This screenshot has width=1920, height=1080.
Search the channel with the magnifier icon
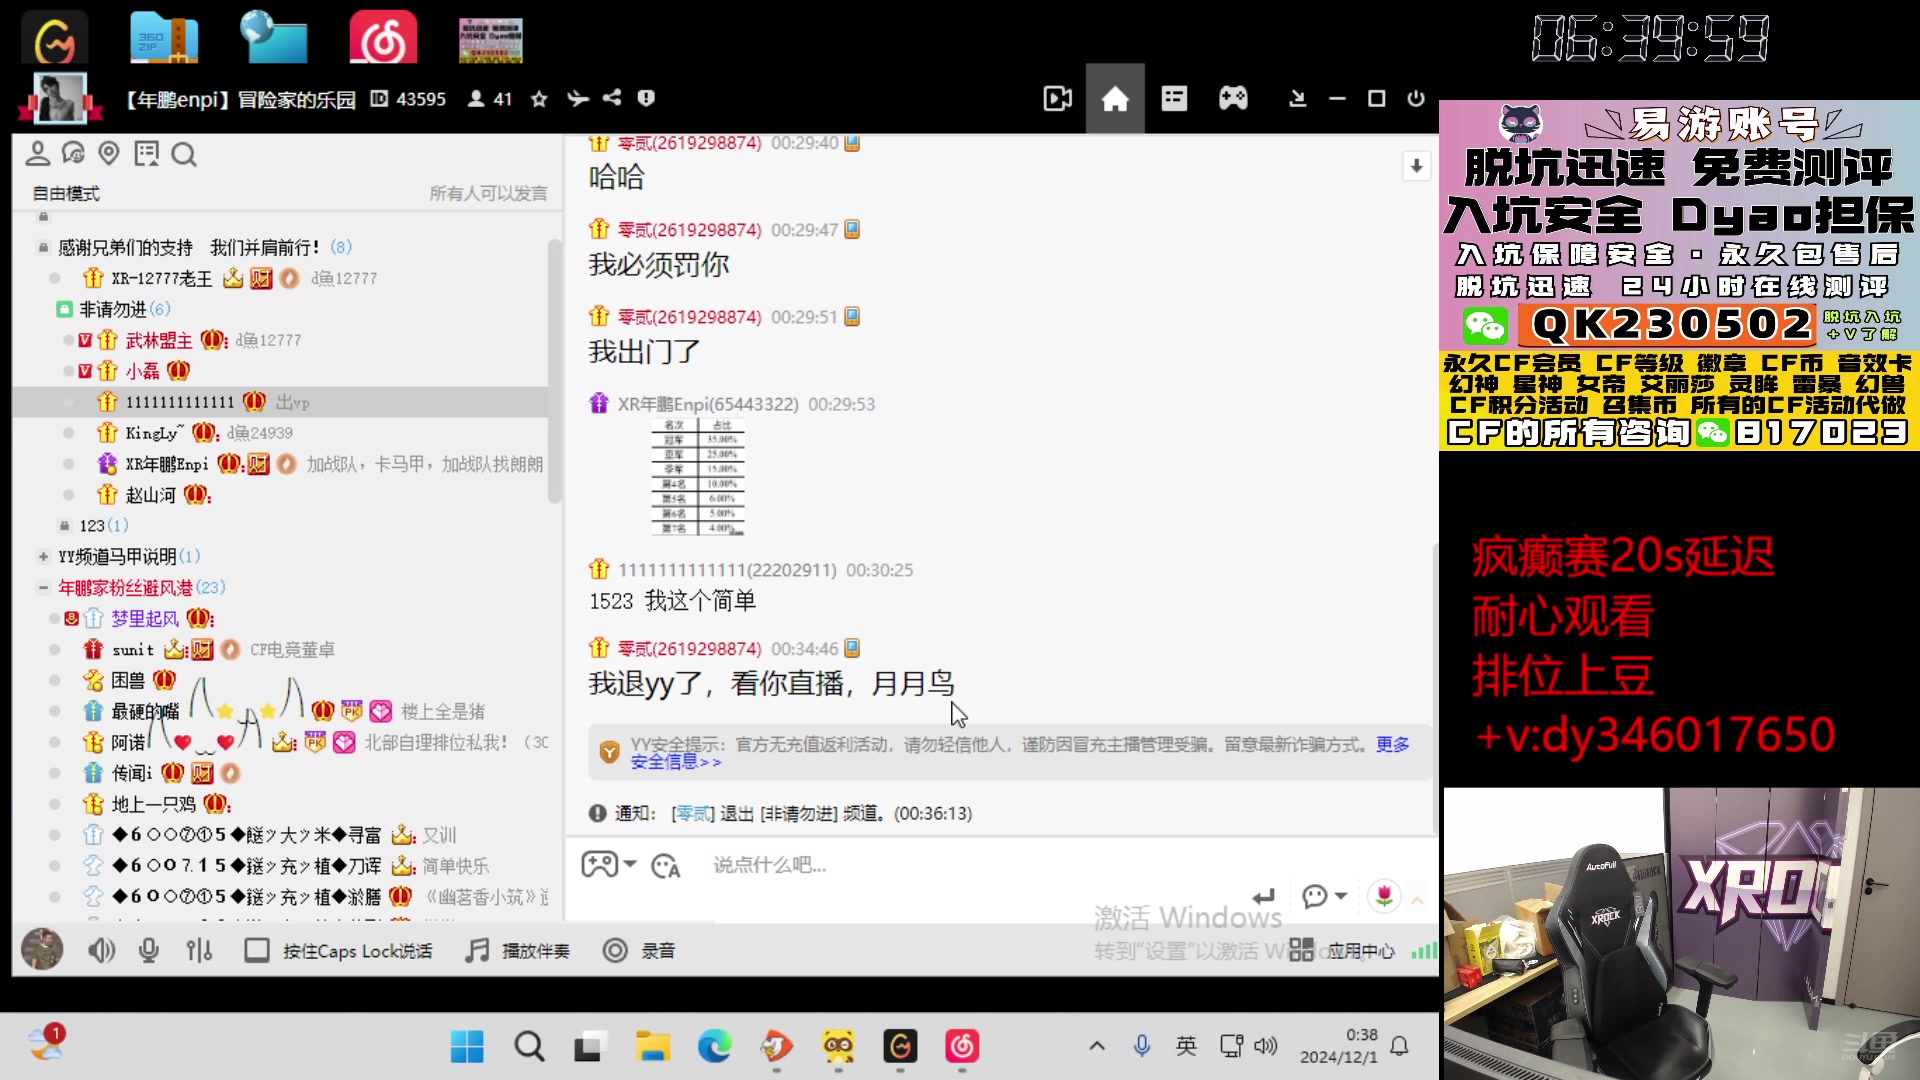[183, 154]
